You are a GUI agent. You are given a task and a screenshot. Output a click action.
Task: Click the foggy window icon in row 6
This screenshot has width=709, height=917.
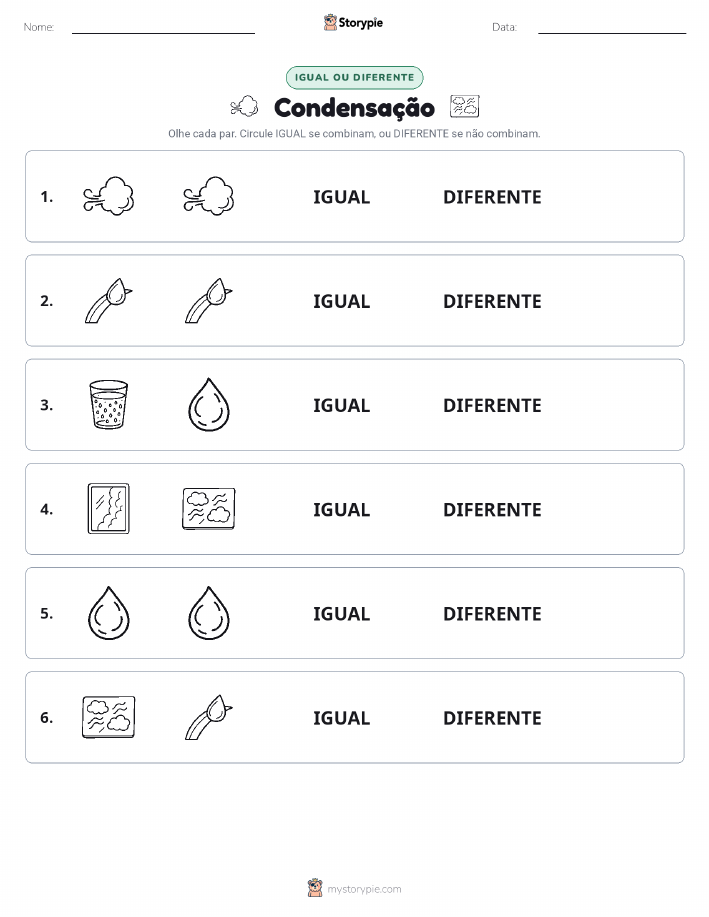pyautogui.click(x=109, y=717)
